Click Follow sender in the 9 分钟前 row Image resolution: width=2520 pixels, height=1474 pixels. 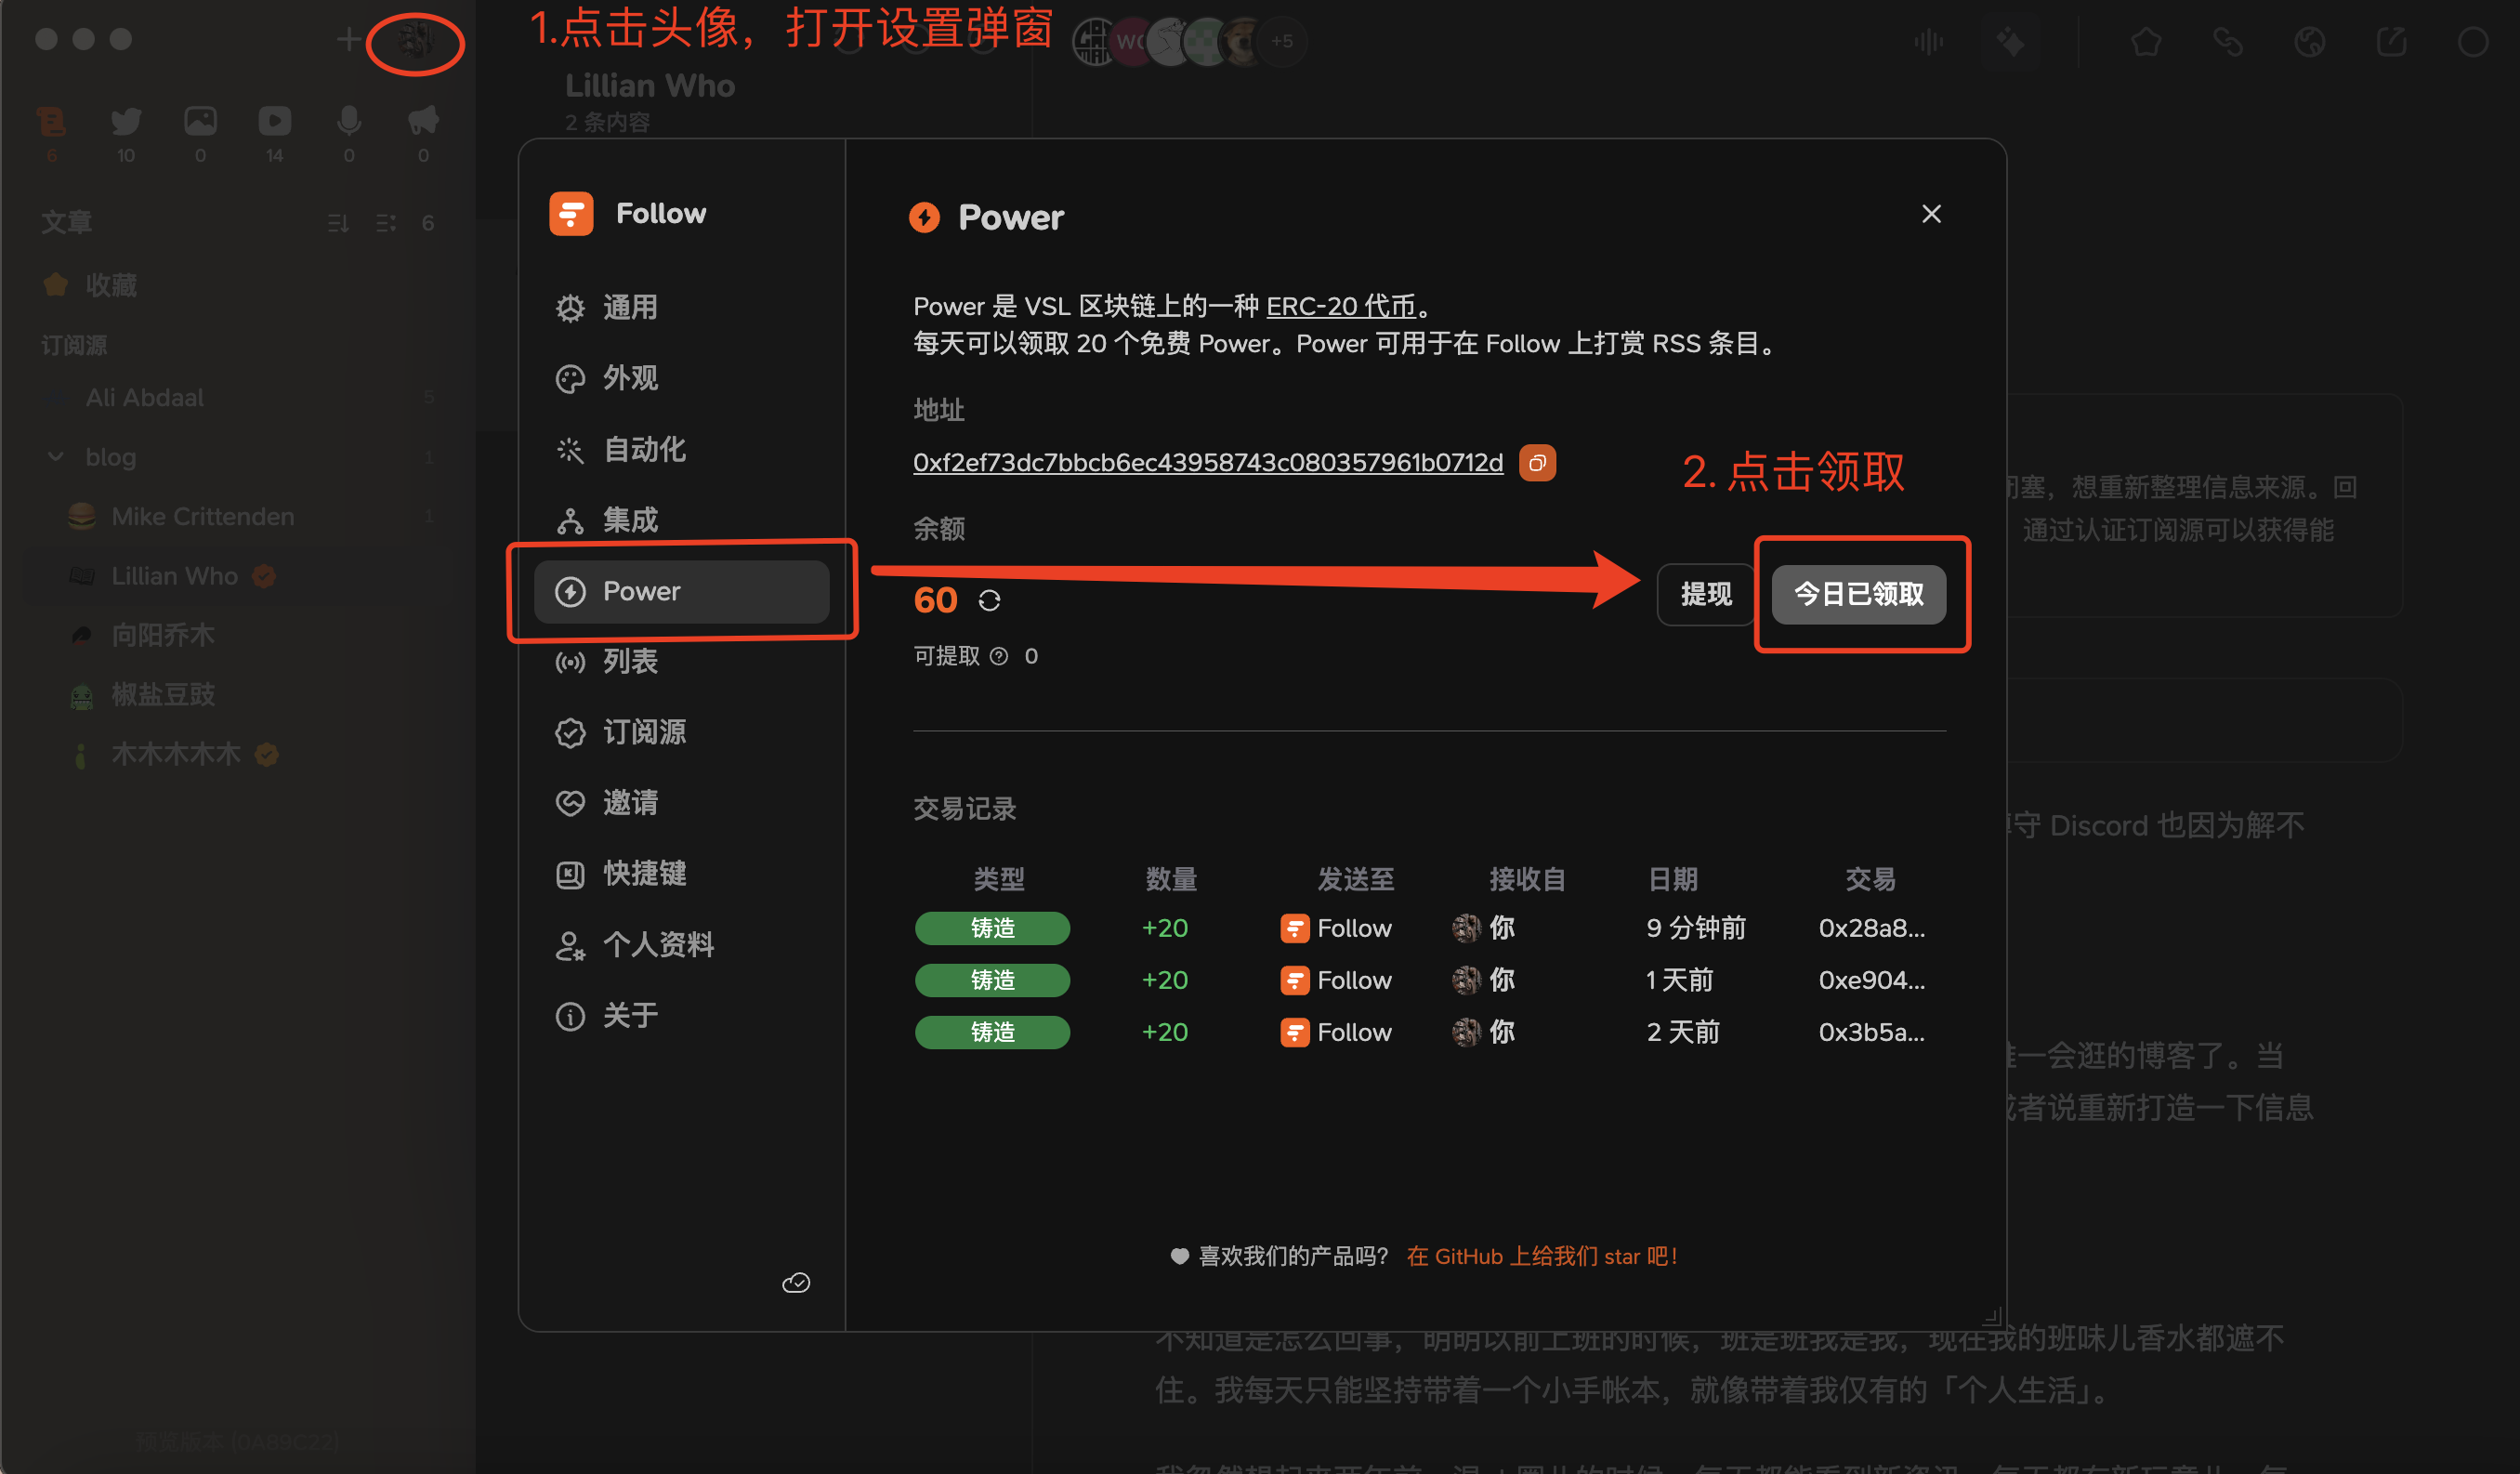pyautogui.click(x=1335, y=928)
